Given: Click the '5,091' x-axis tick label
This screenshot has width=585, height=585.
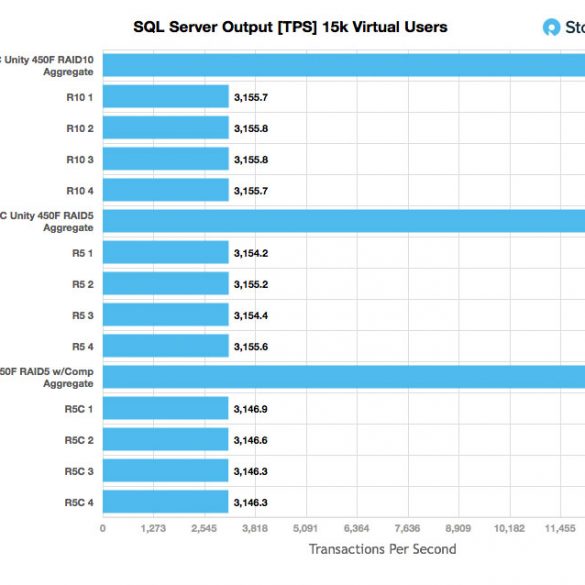Looking at the screenshot, I should [306, 528].
